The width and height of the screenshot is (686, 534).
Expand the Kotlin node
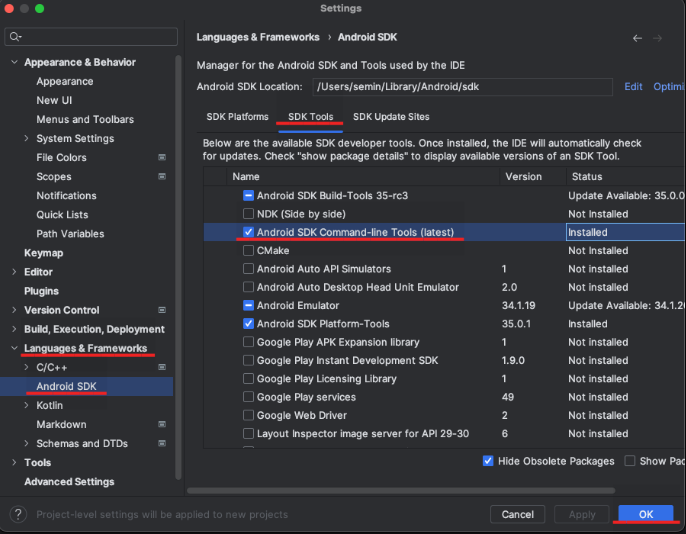pyautogui.click(x=26, y=405)
